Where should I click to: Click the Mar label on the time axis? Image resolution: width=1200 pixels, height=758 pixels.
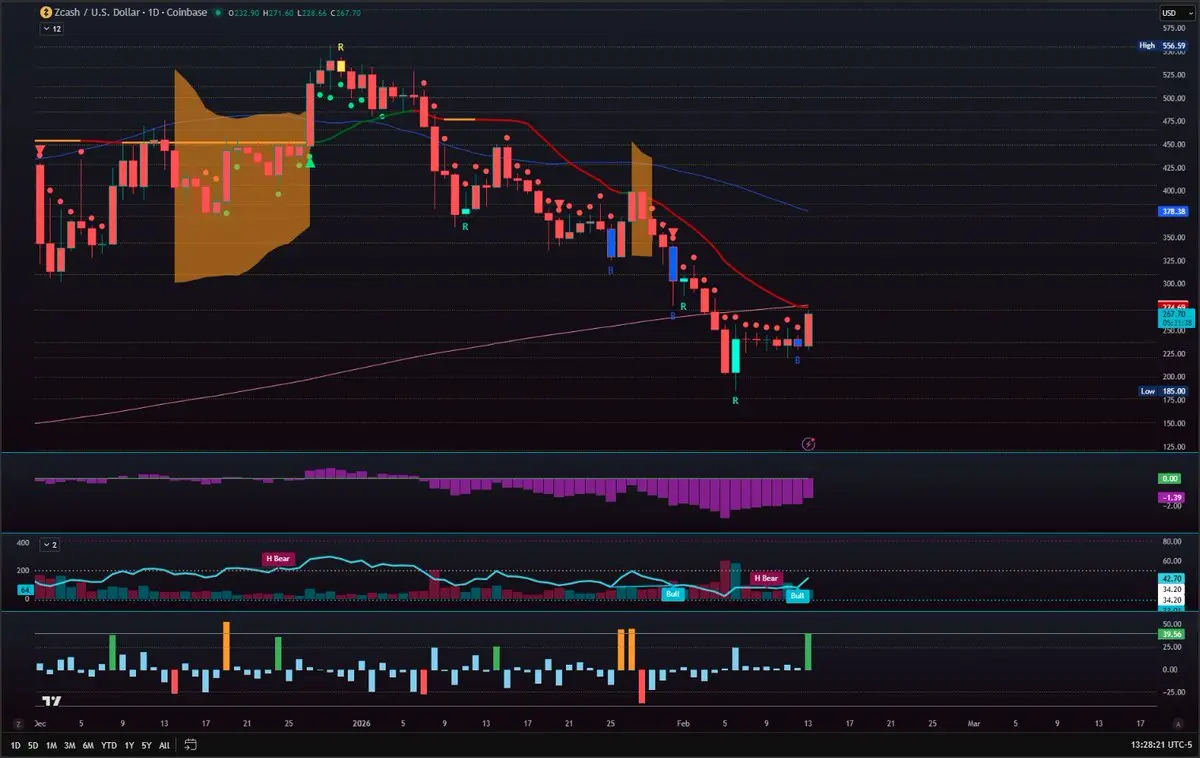(973, 721)
